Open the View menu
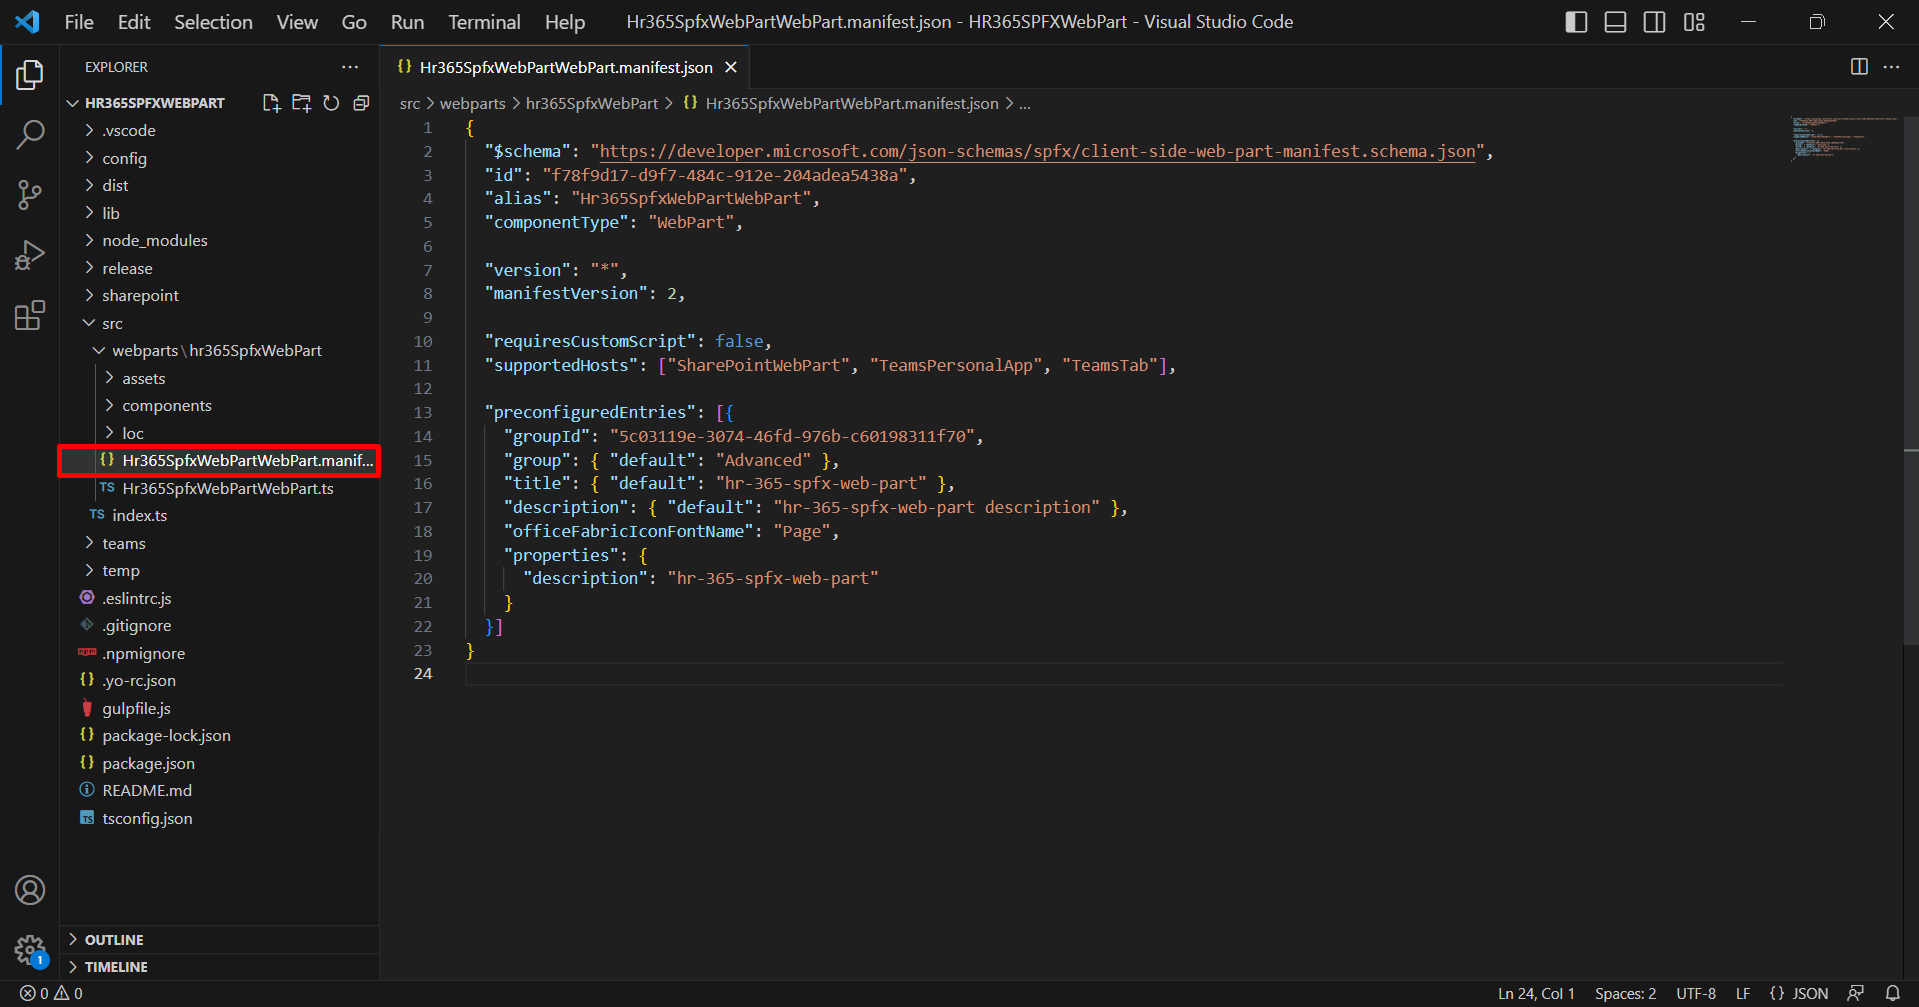 click(x=297, y=22)
